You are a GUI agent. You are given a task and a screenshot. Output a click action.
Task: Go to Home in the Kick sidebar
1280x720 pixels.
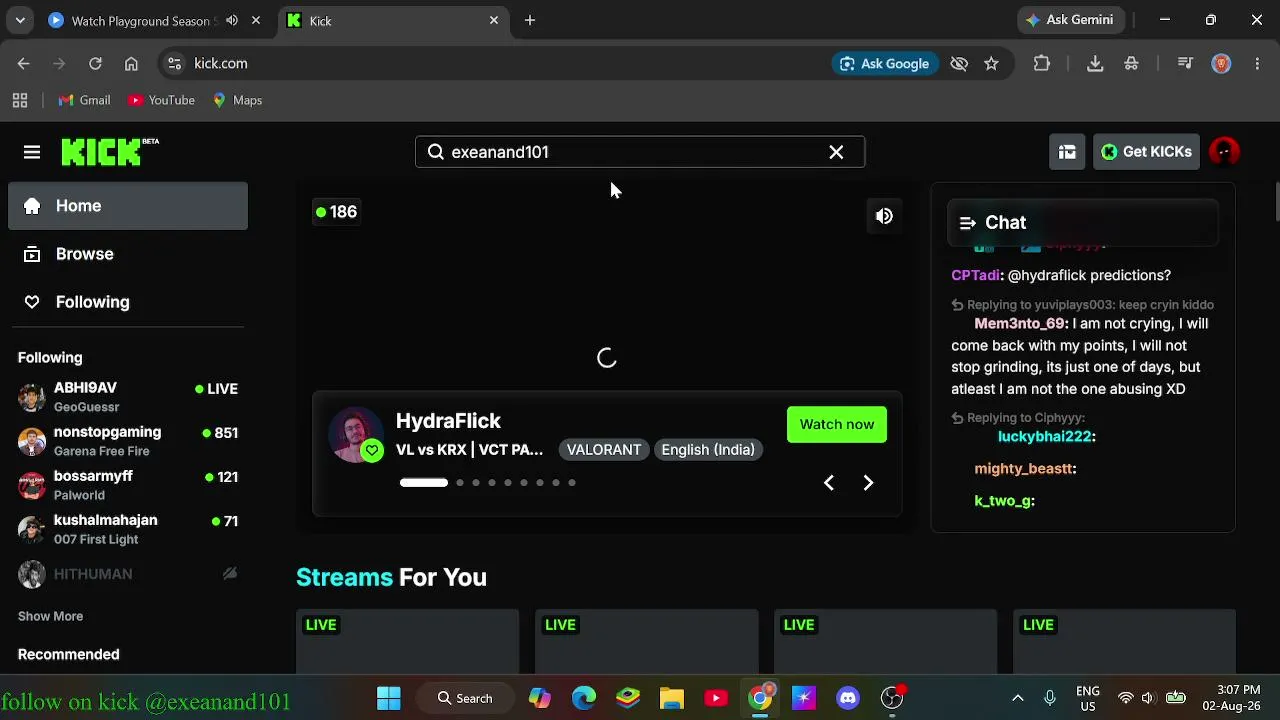point(128,206)
